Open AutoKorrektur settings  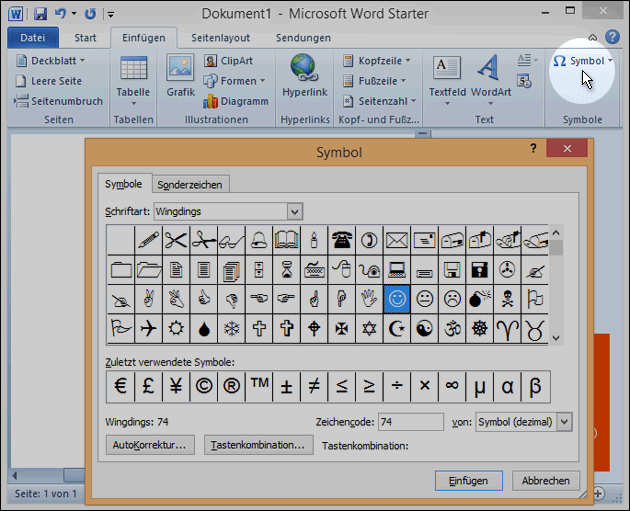click(150, 445)
